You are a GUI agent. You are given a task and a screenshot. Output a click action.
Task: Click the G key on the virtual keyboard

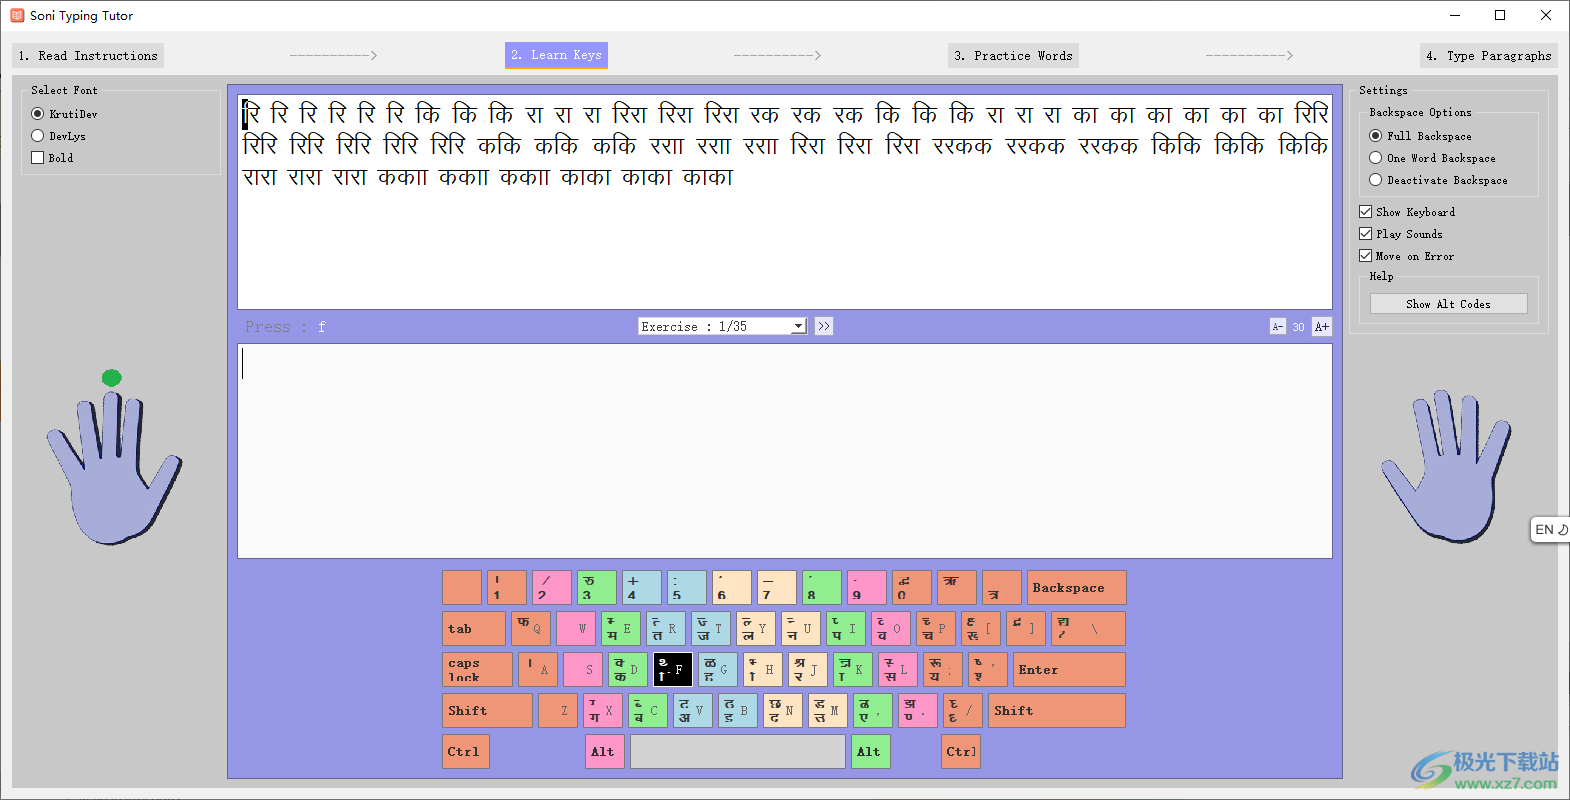(717, 669)
